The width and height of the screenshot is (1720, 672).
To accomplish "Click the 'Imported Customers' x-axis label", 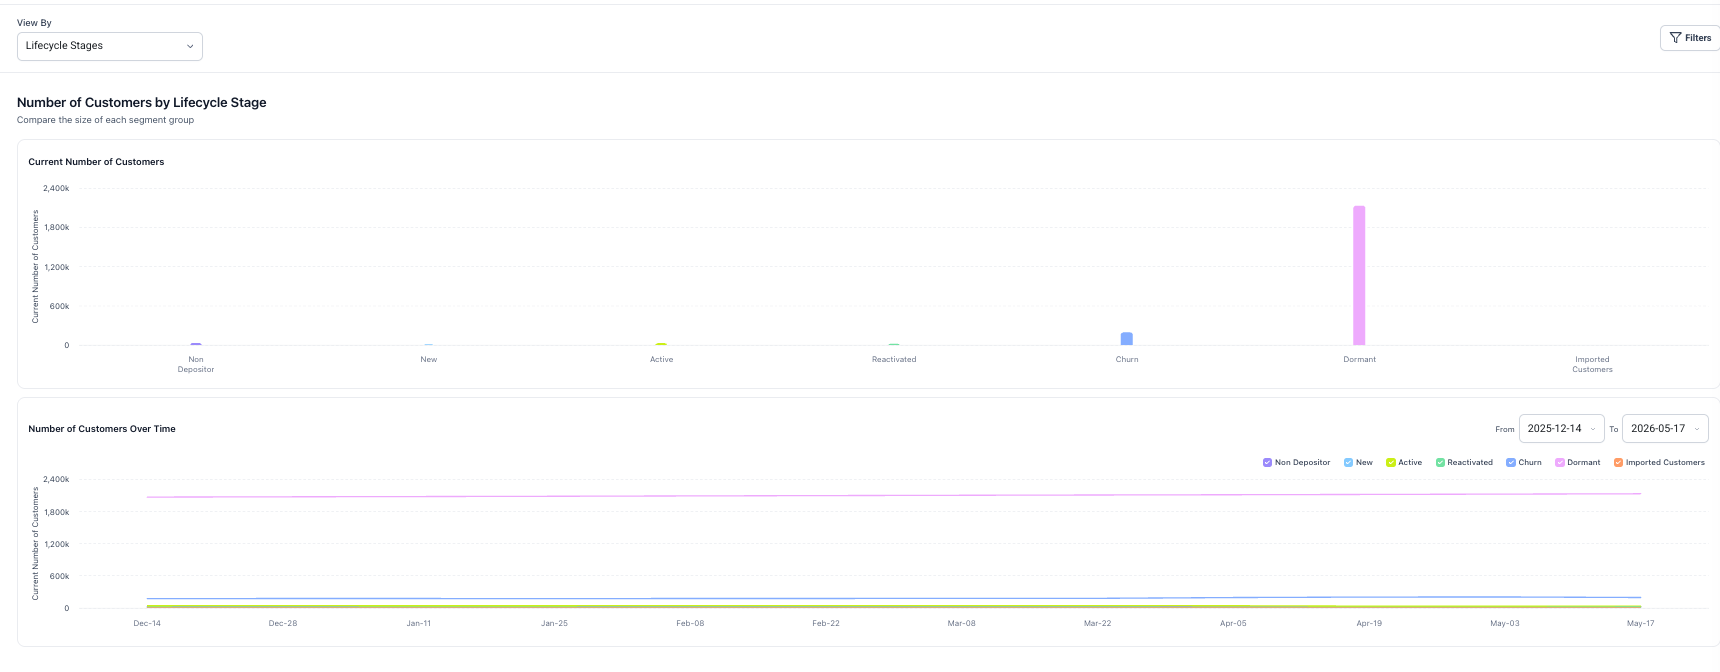I will click(x=1592, y=364).
